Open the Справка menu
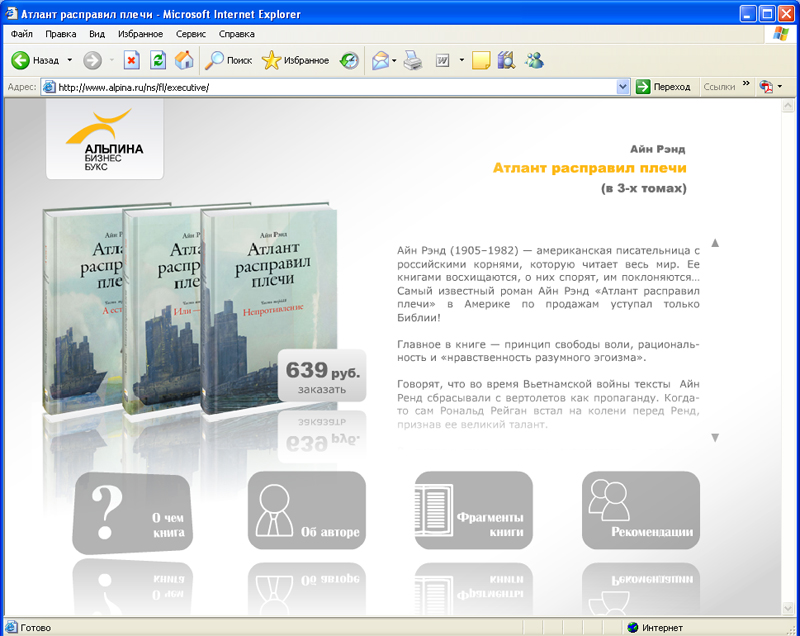The height and width of the screenshot is (636, 800). tap(237, 34)
